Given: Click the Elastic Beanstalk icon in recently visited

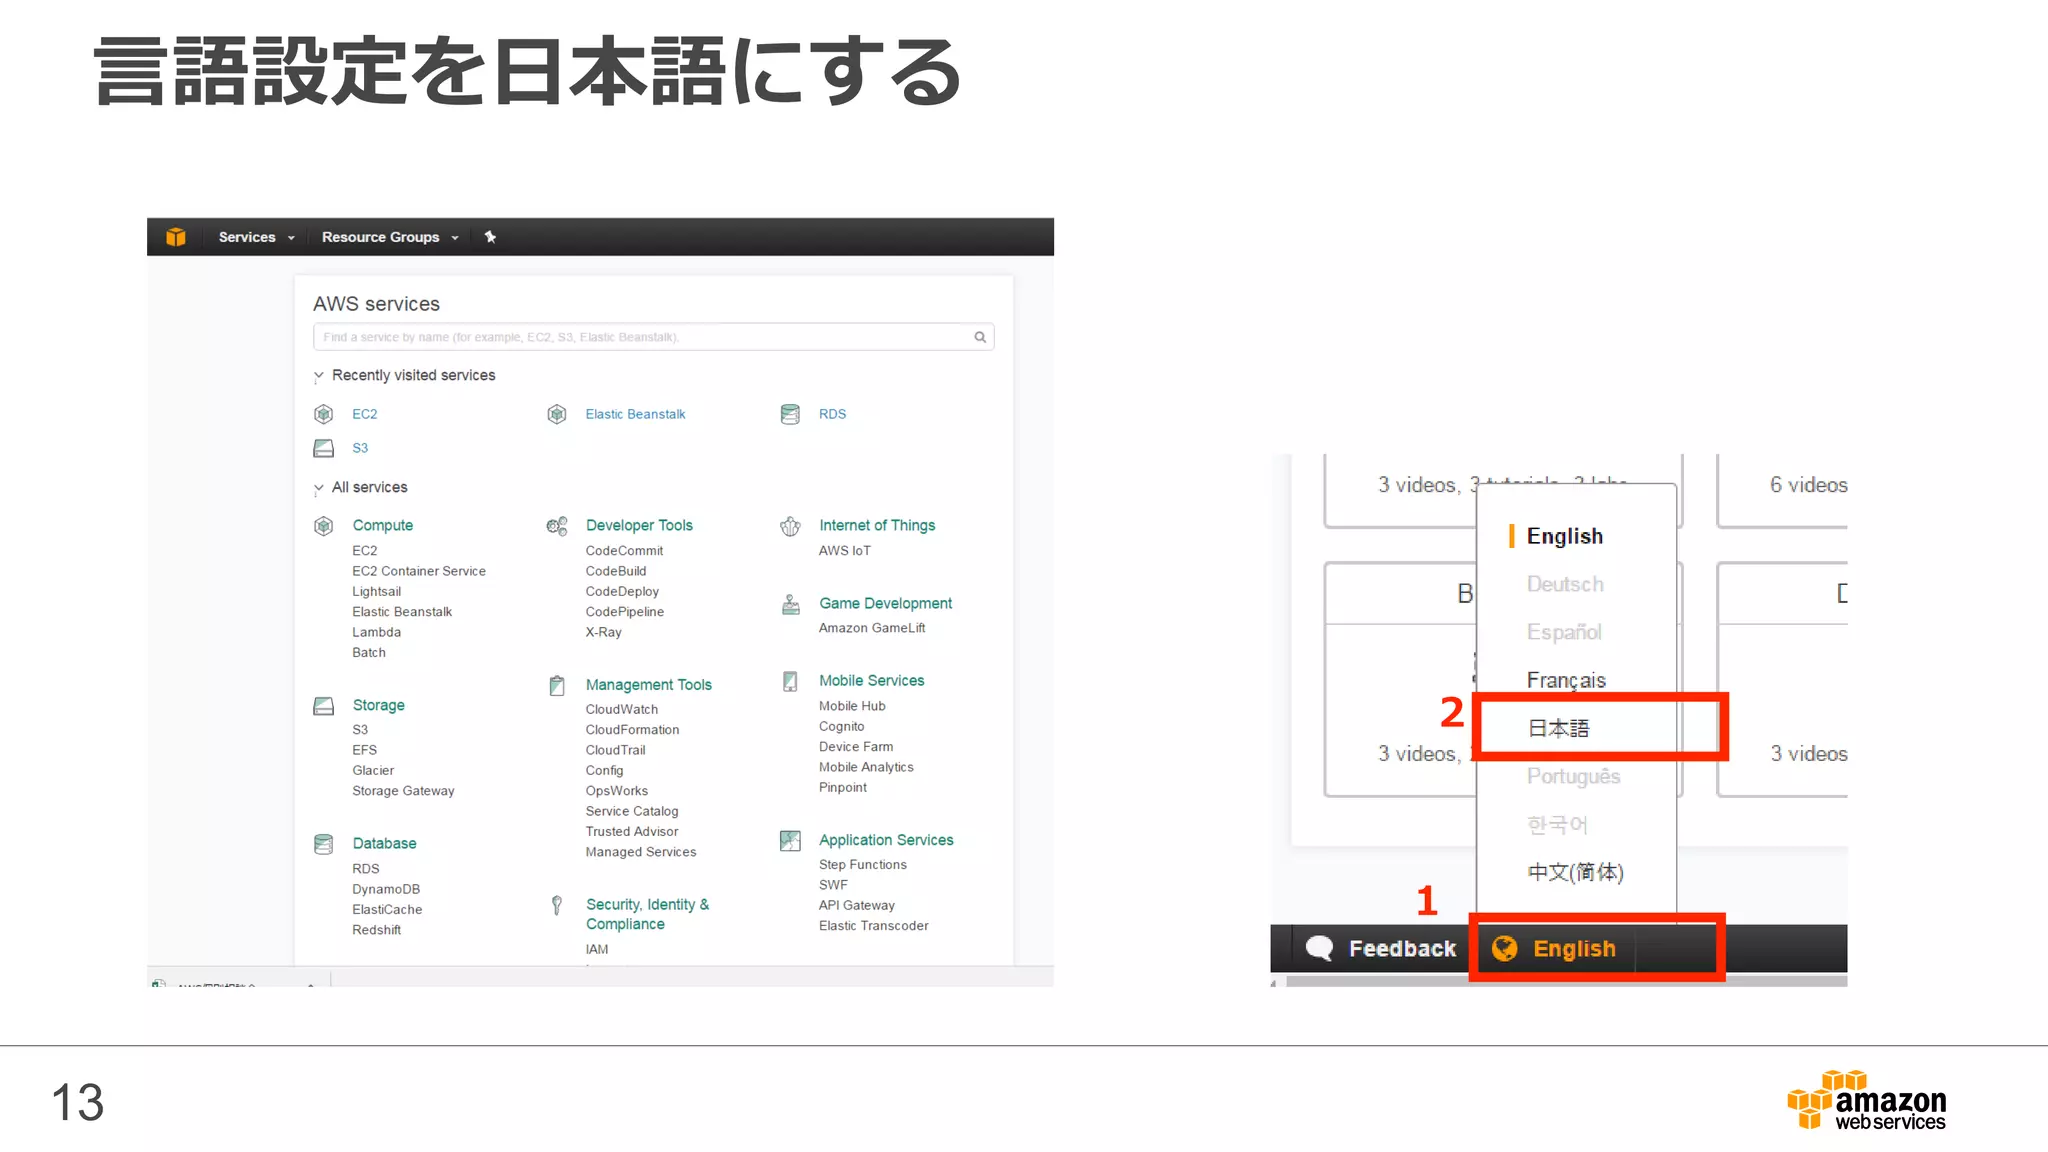Looking at the screenshot, I should pos(557,414).
